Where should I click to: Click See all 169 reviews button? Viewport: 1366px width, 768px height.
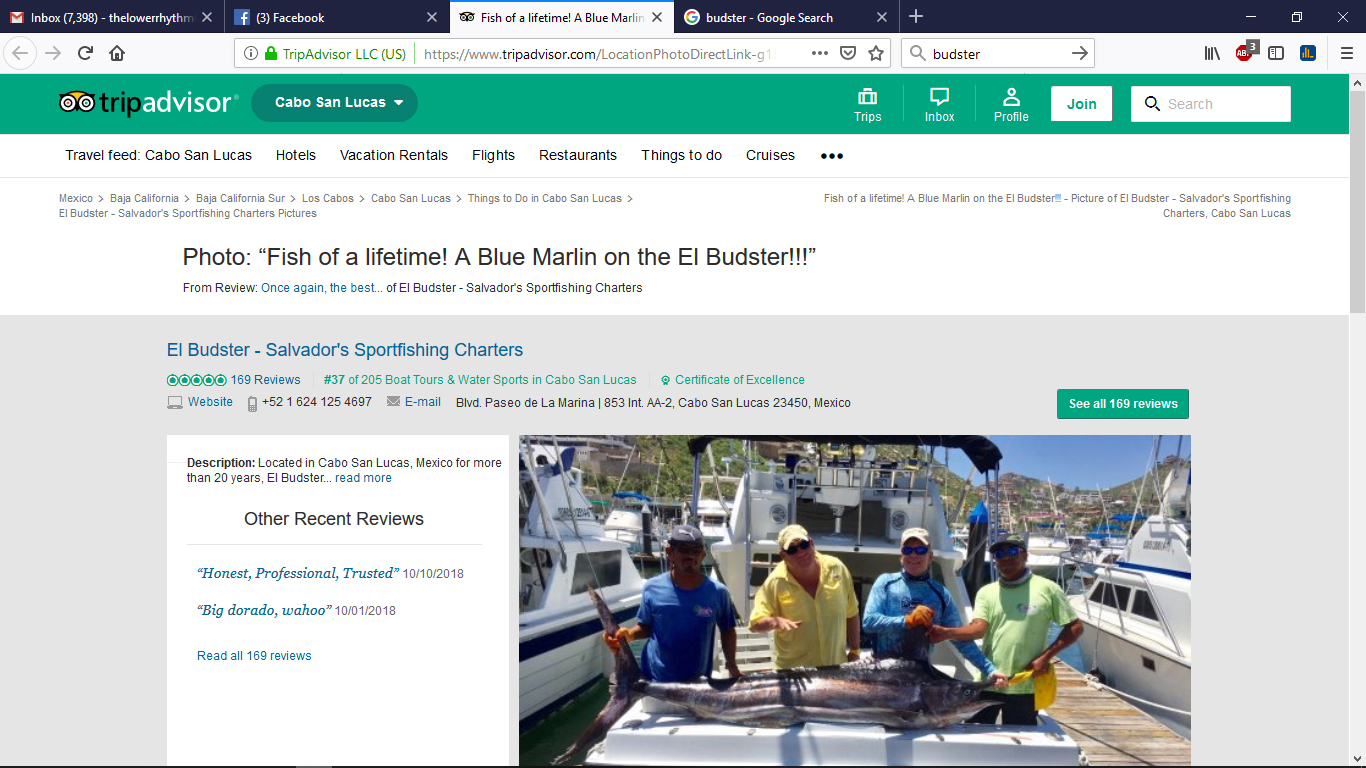tap(1123, 404)
